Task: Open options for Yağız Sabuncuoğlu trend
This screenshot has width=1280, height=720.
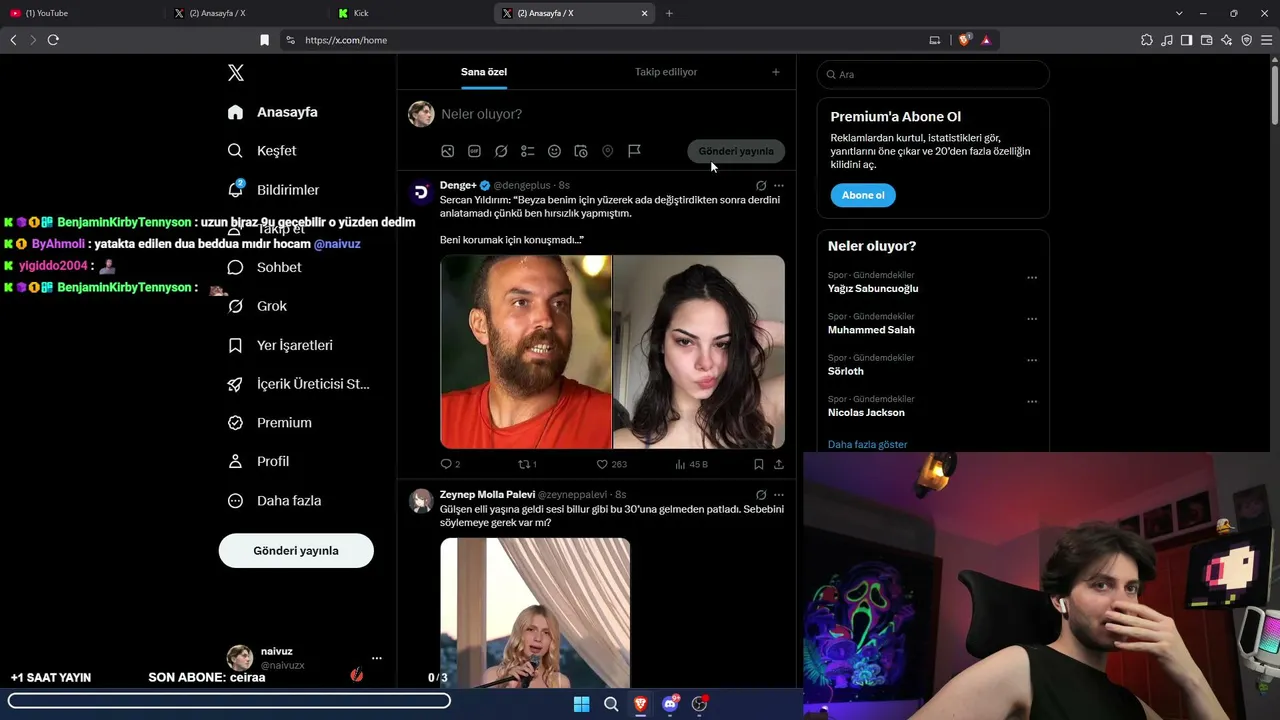Action: (1032, 278)
